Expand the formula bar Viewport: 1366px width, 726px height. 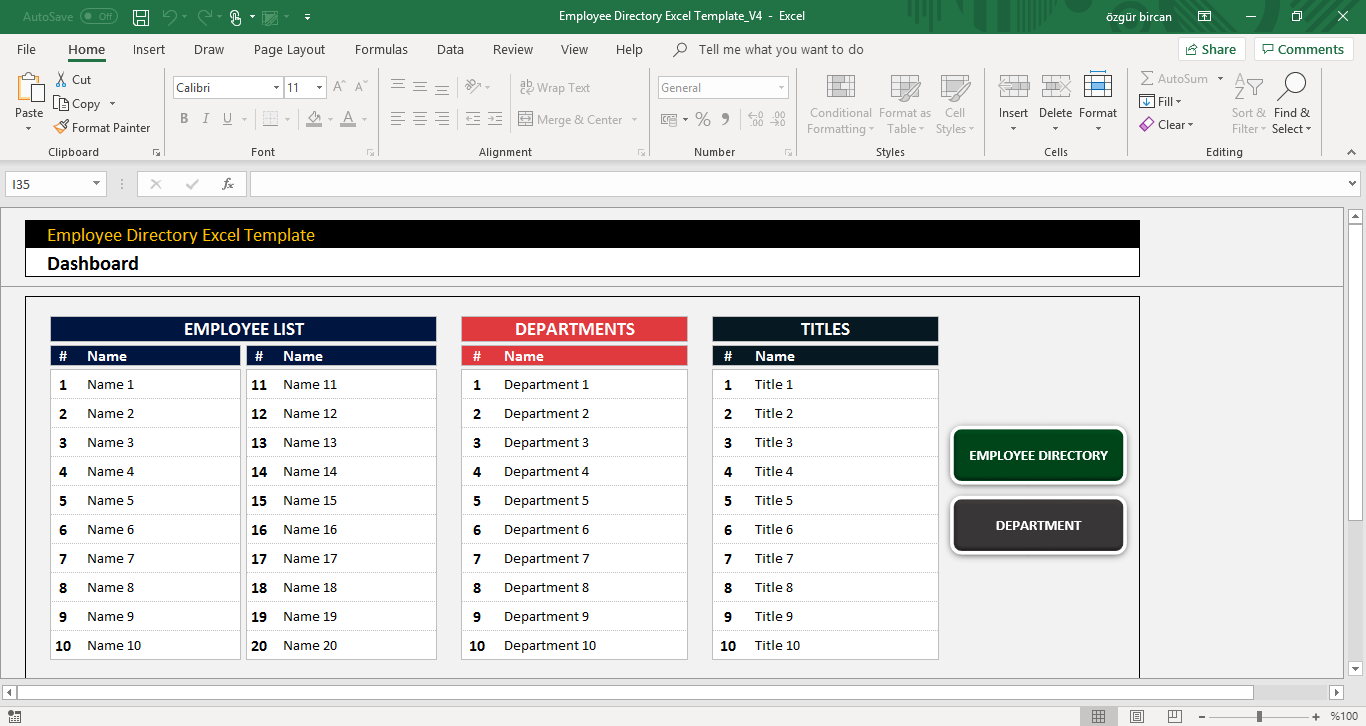(1353, 184)
